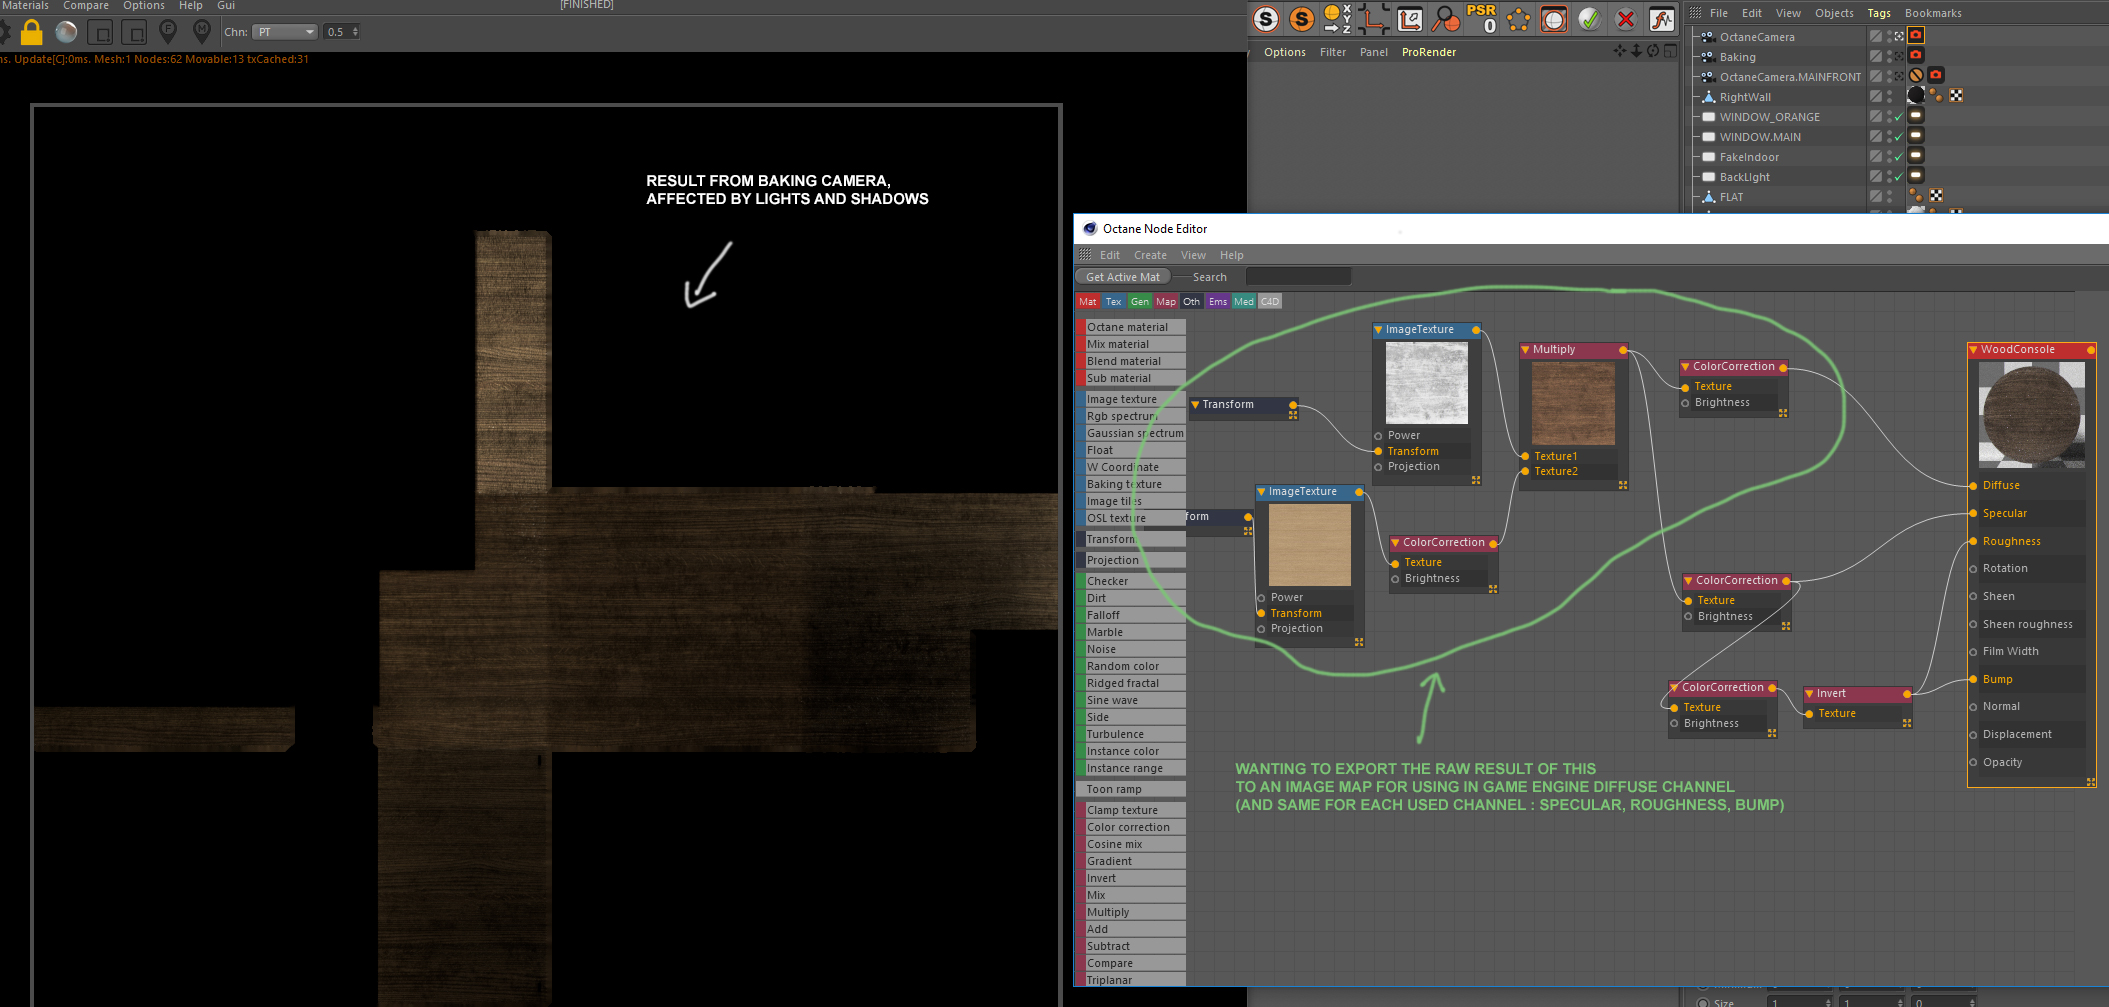Toggle visibility dots for OctaneCamera
2109x1007 pixels.
[1889, 37]
